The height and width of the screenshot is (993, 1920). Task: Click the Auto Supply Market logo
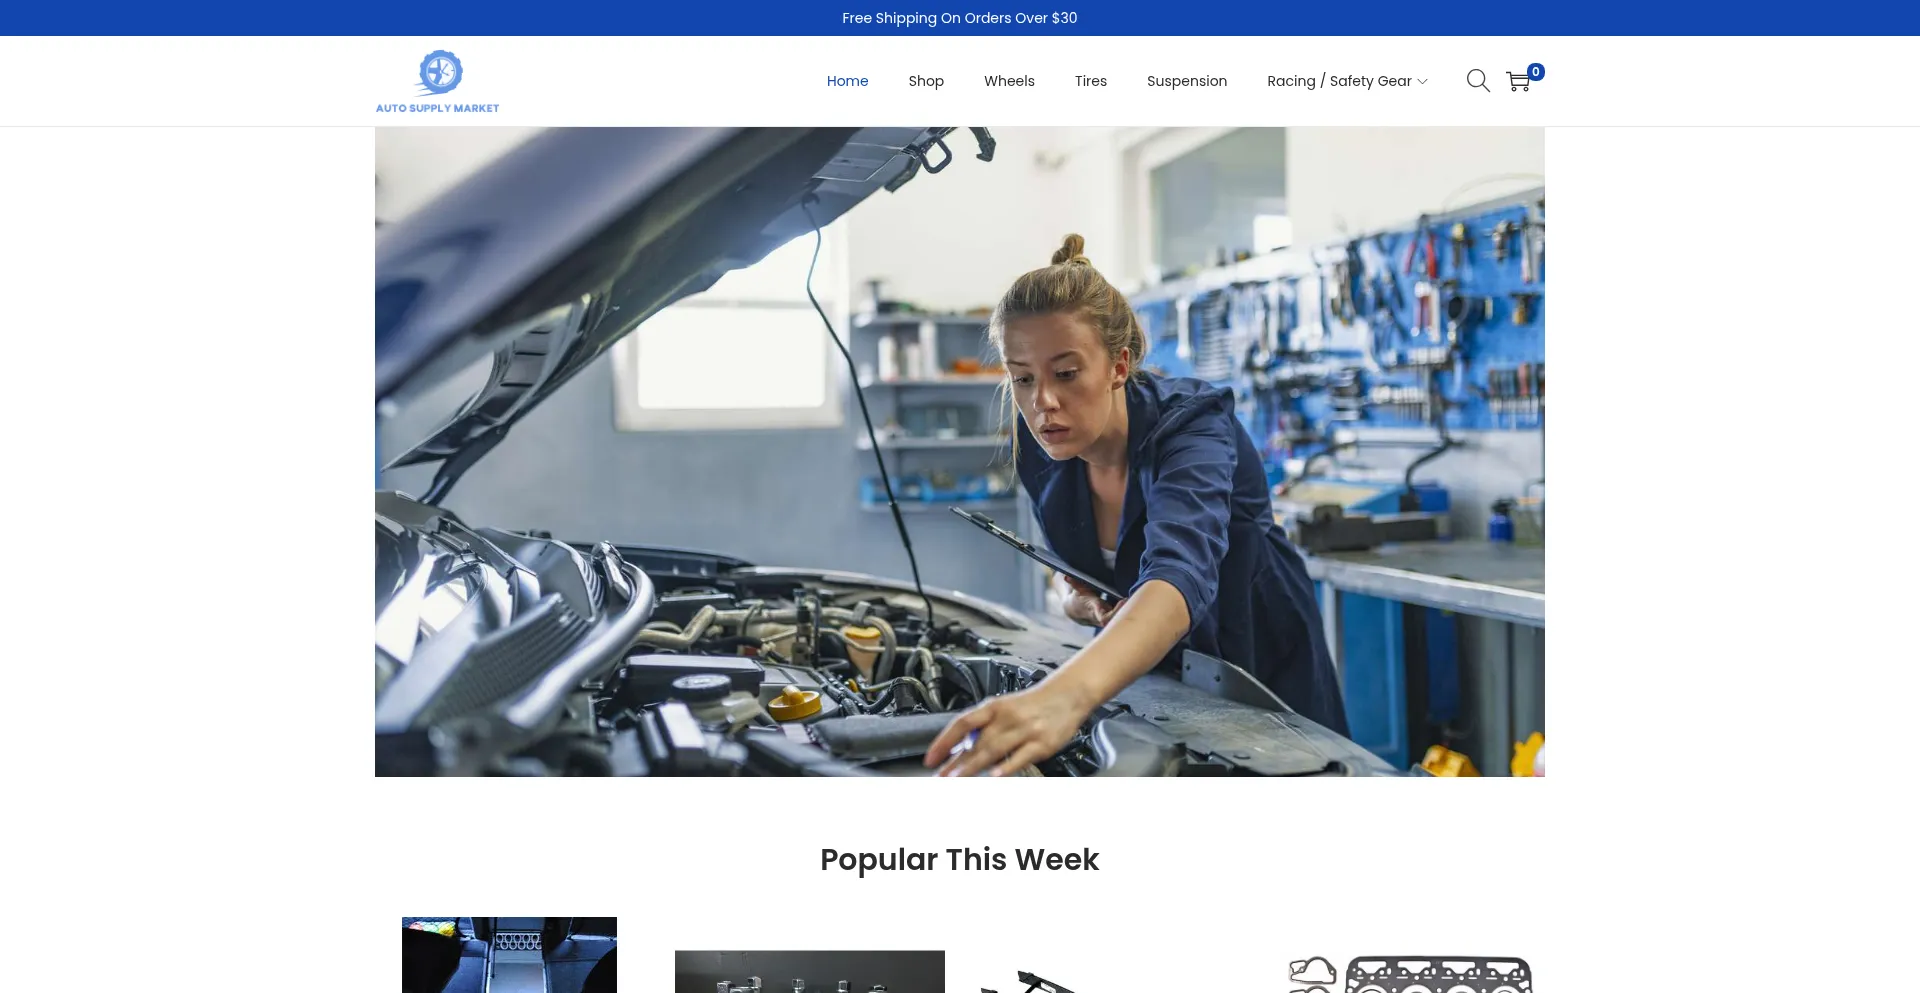pyautogui.click(x=438, y=81)
